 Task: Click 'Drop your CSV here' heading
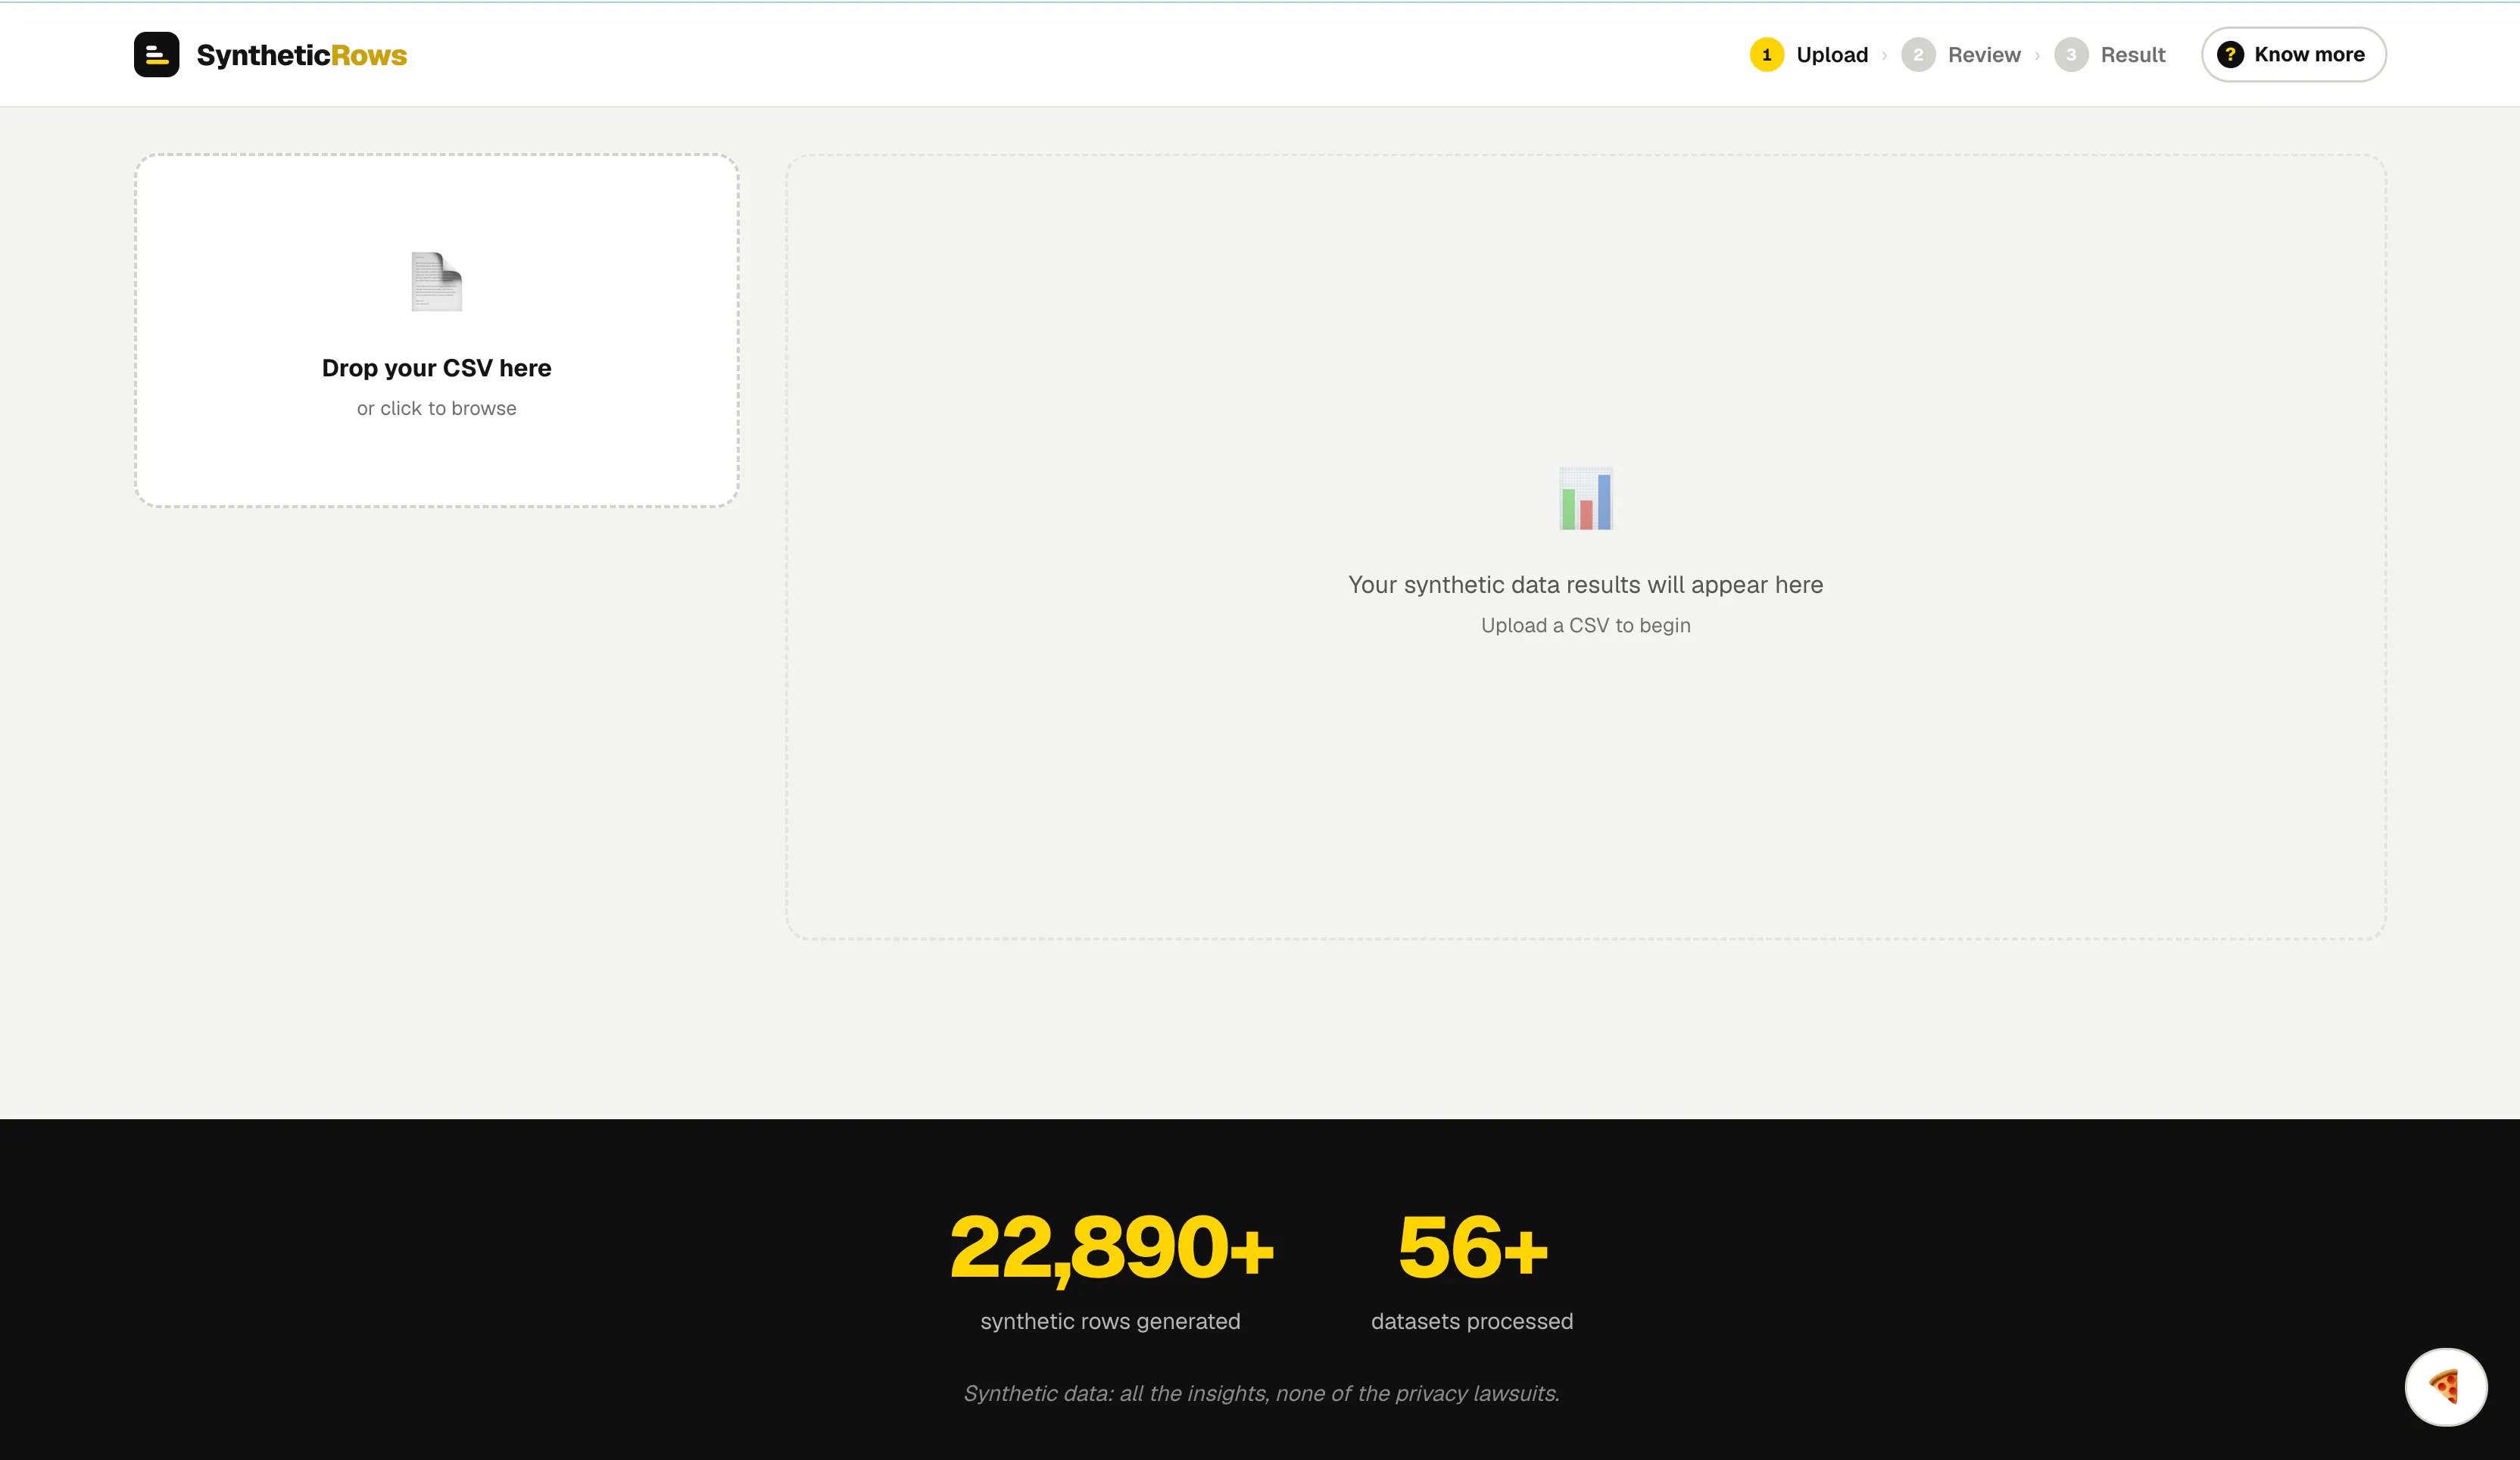(437, 368)
